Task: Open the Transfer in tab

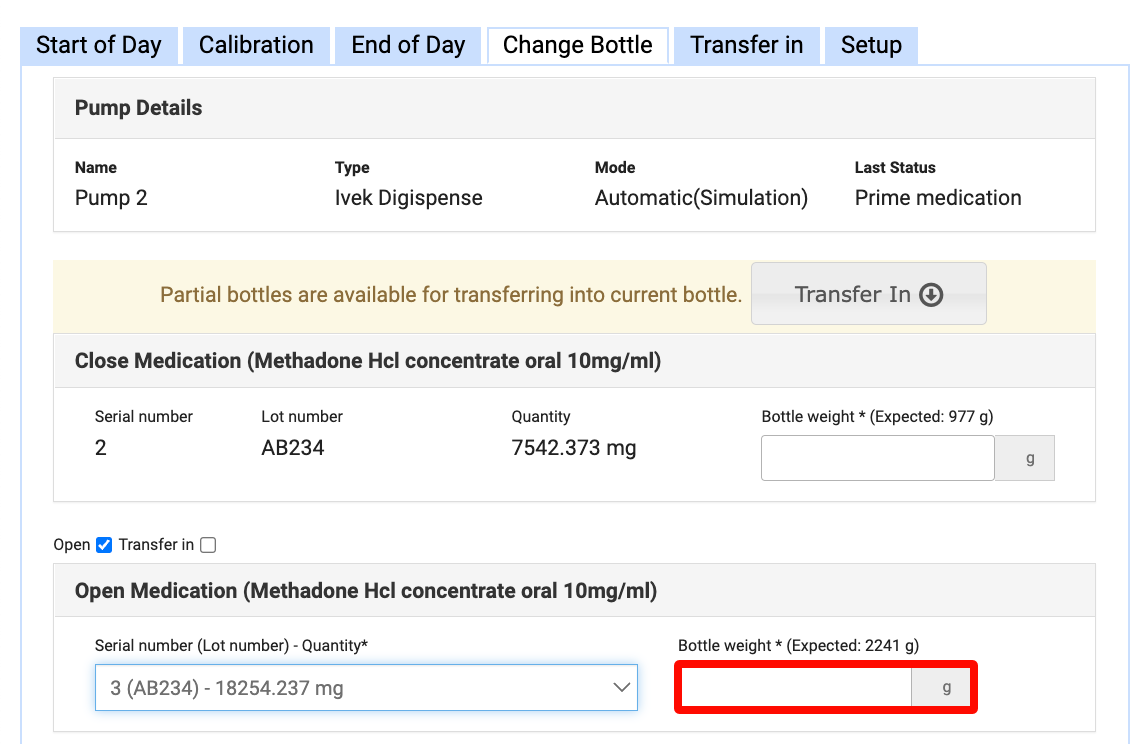Action: (746, 46)
